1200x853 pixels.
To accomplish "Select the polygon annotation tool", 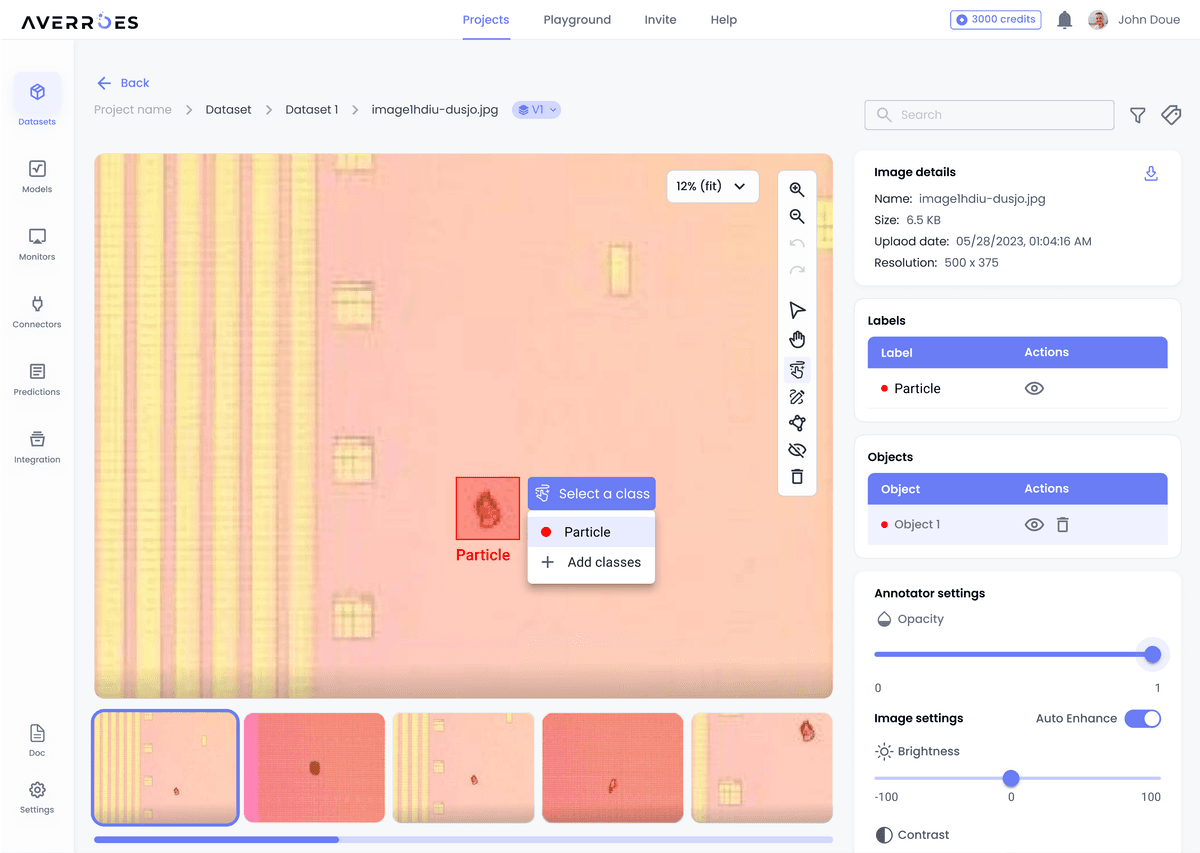I will [797, 423].
